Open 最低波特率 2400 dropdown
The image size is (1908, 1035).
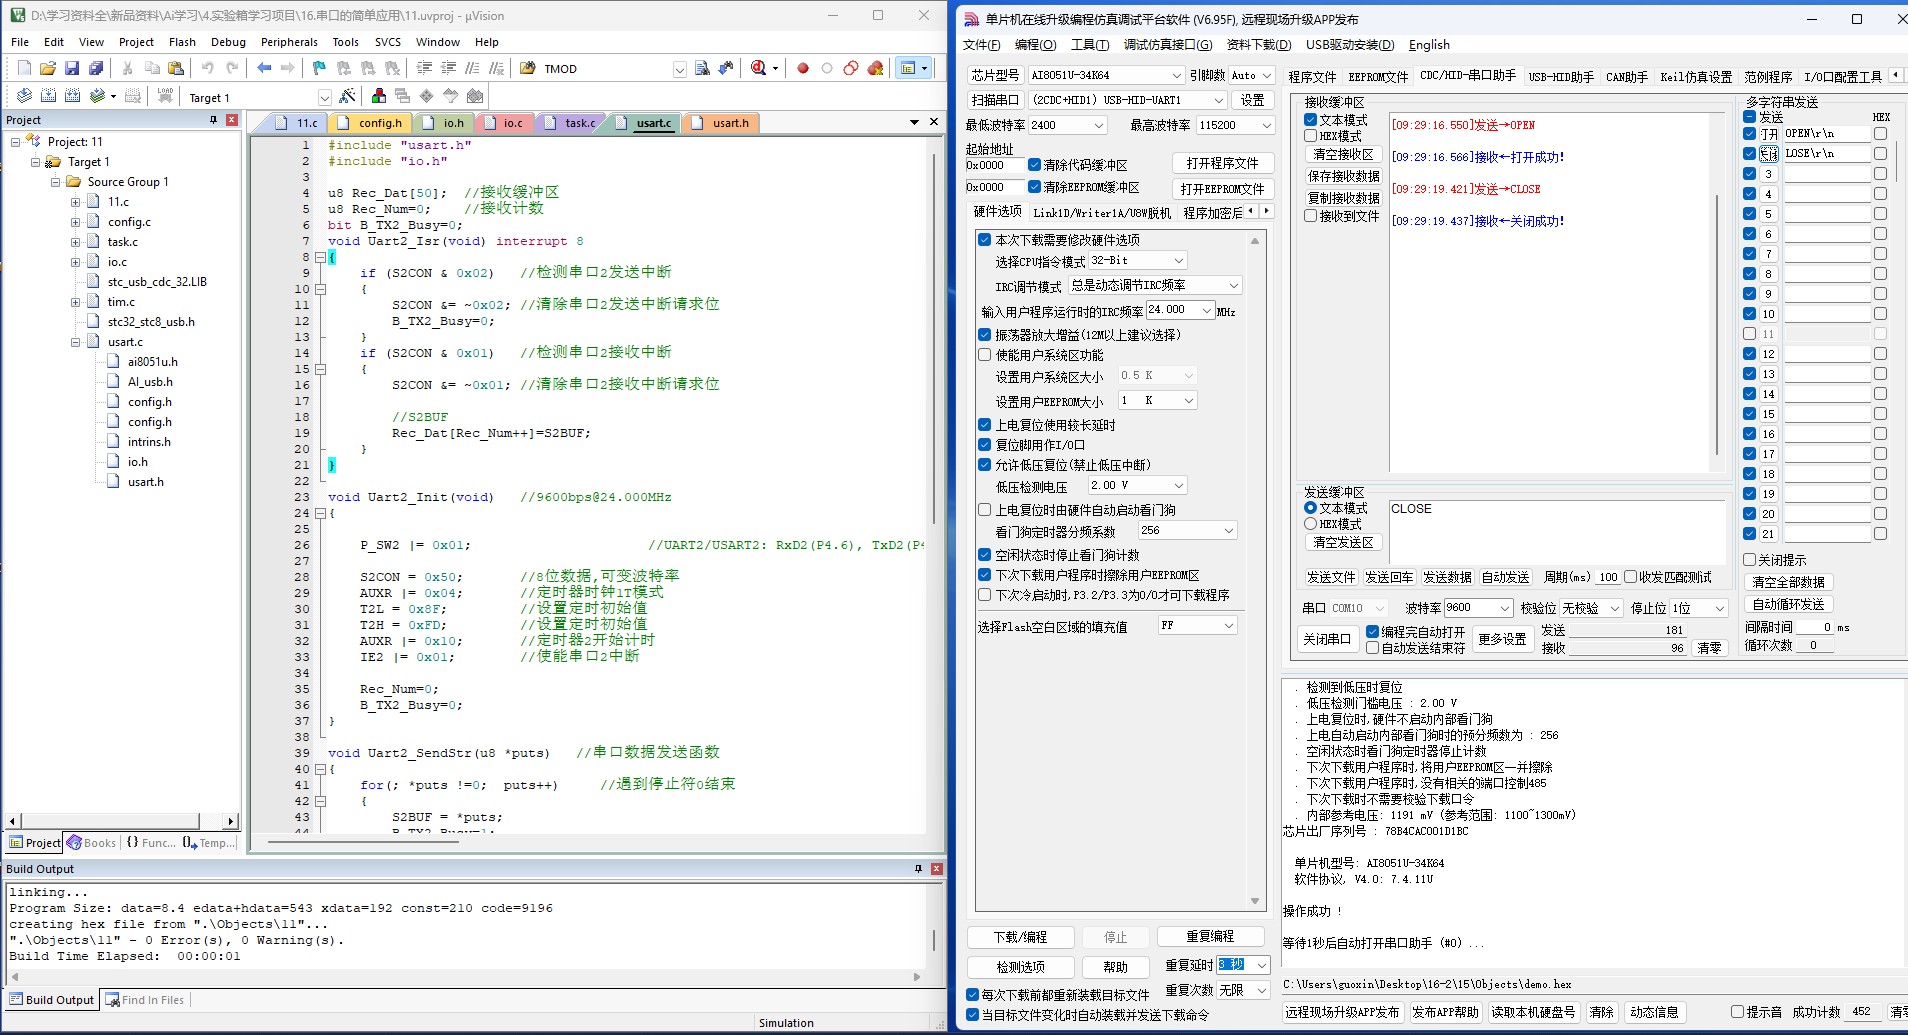1098,125
